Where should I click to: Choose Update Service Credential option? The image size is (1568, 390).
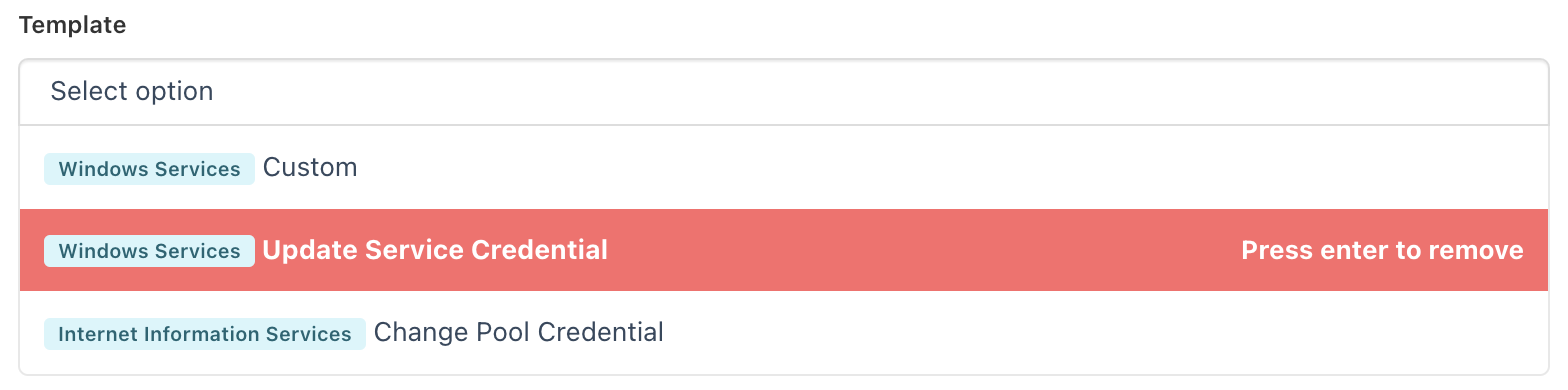click(x=784, y=250)
